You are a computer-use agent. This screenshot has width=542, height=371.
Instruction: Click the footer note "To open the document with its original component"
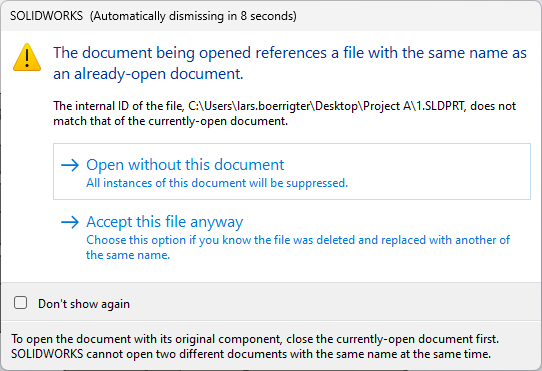[255, 339]
